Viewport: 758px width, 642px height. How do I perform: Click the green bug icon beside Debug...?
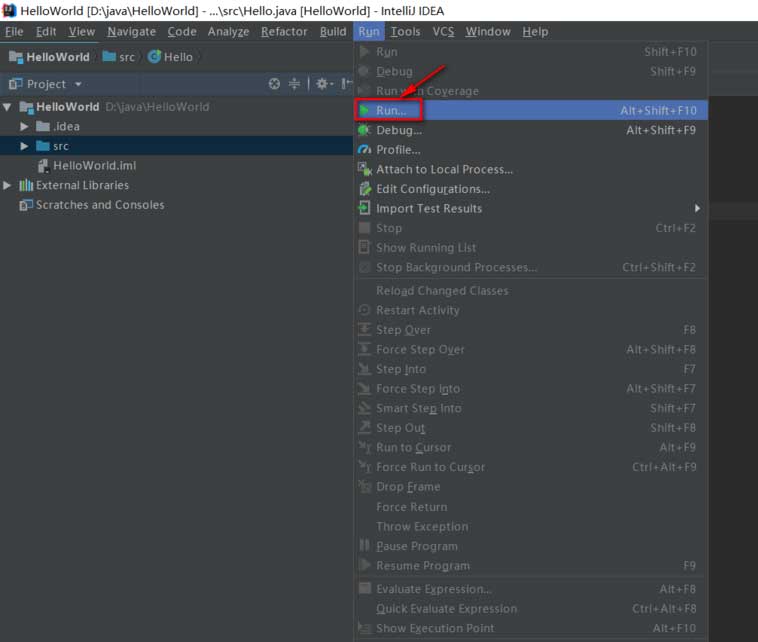(x=364, y=130)
